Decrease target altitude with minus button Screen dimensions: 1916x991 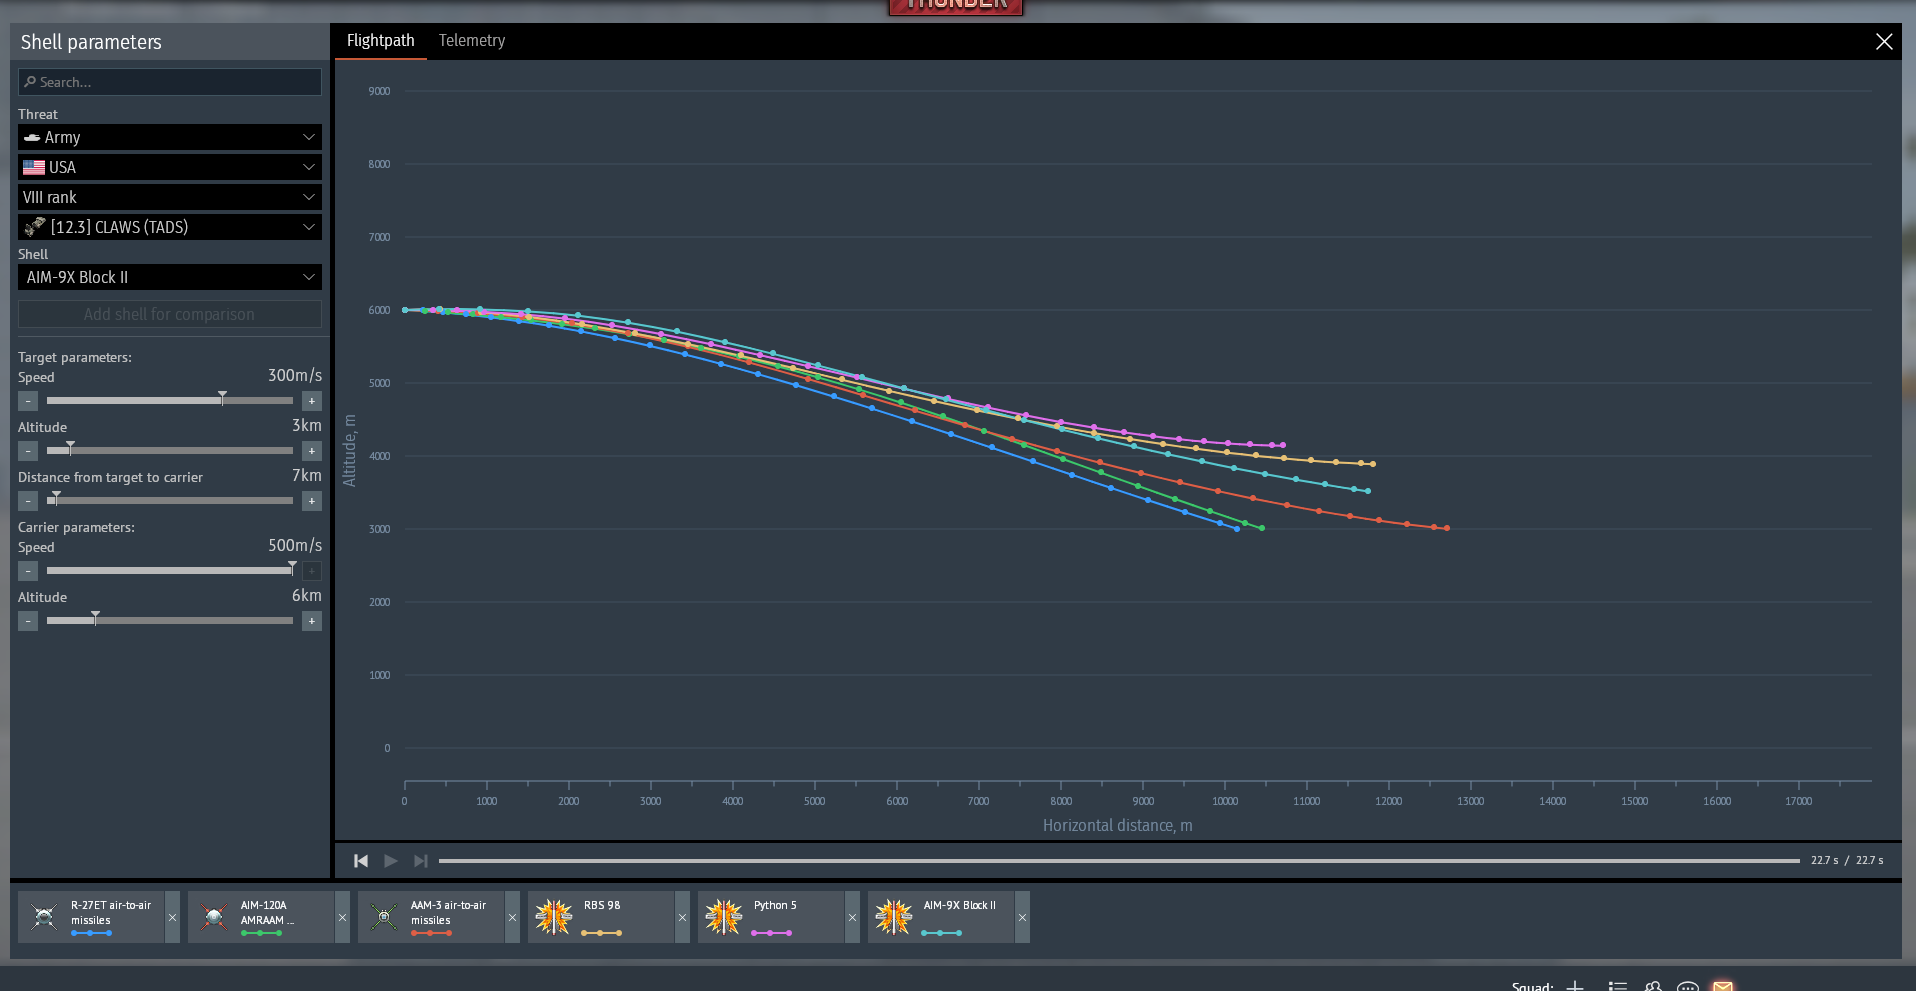pos(28,451)
